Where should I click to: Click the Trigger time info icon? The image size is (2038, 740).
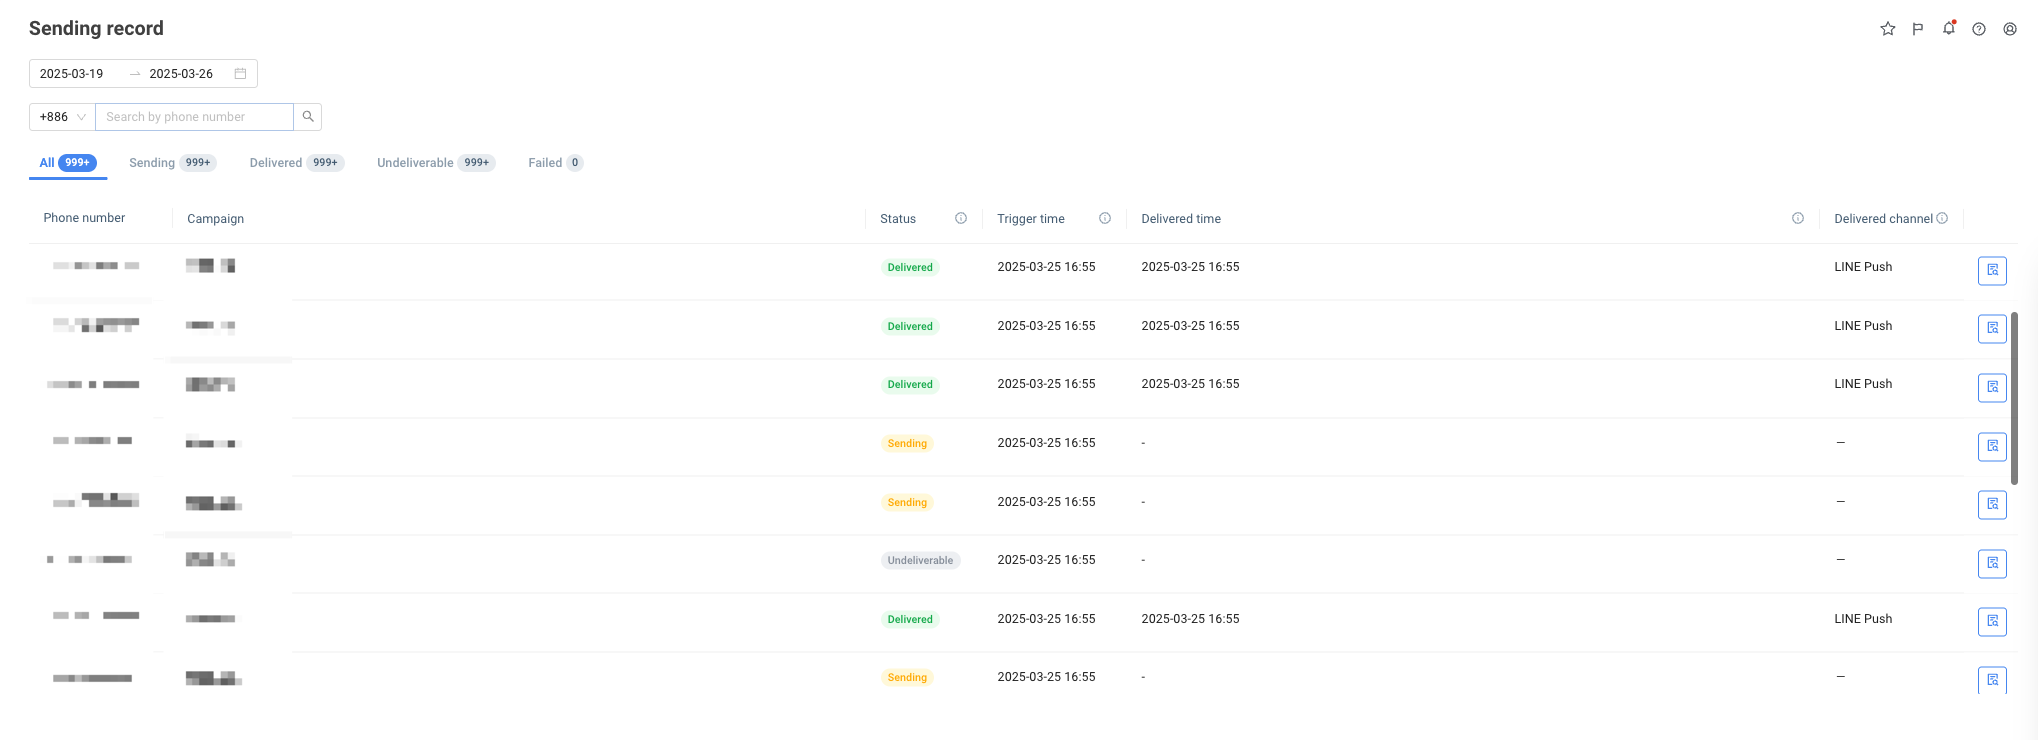click(1105, 218)
